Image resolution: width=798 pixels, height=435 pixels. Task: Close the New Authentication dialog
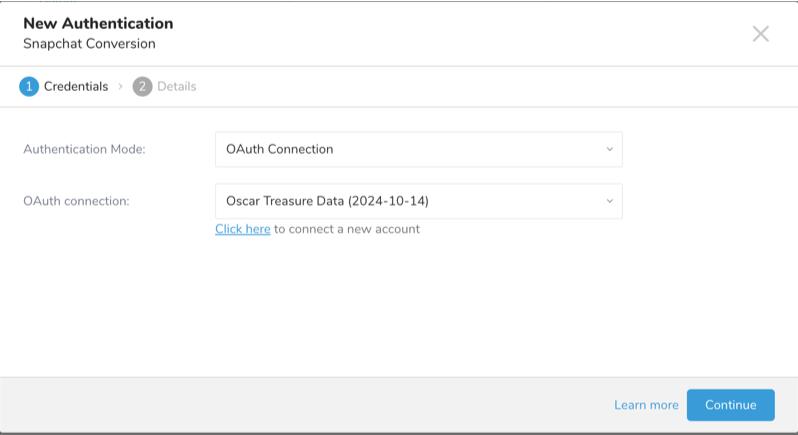pos(761,34)
